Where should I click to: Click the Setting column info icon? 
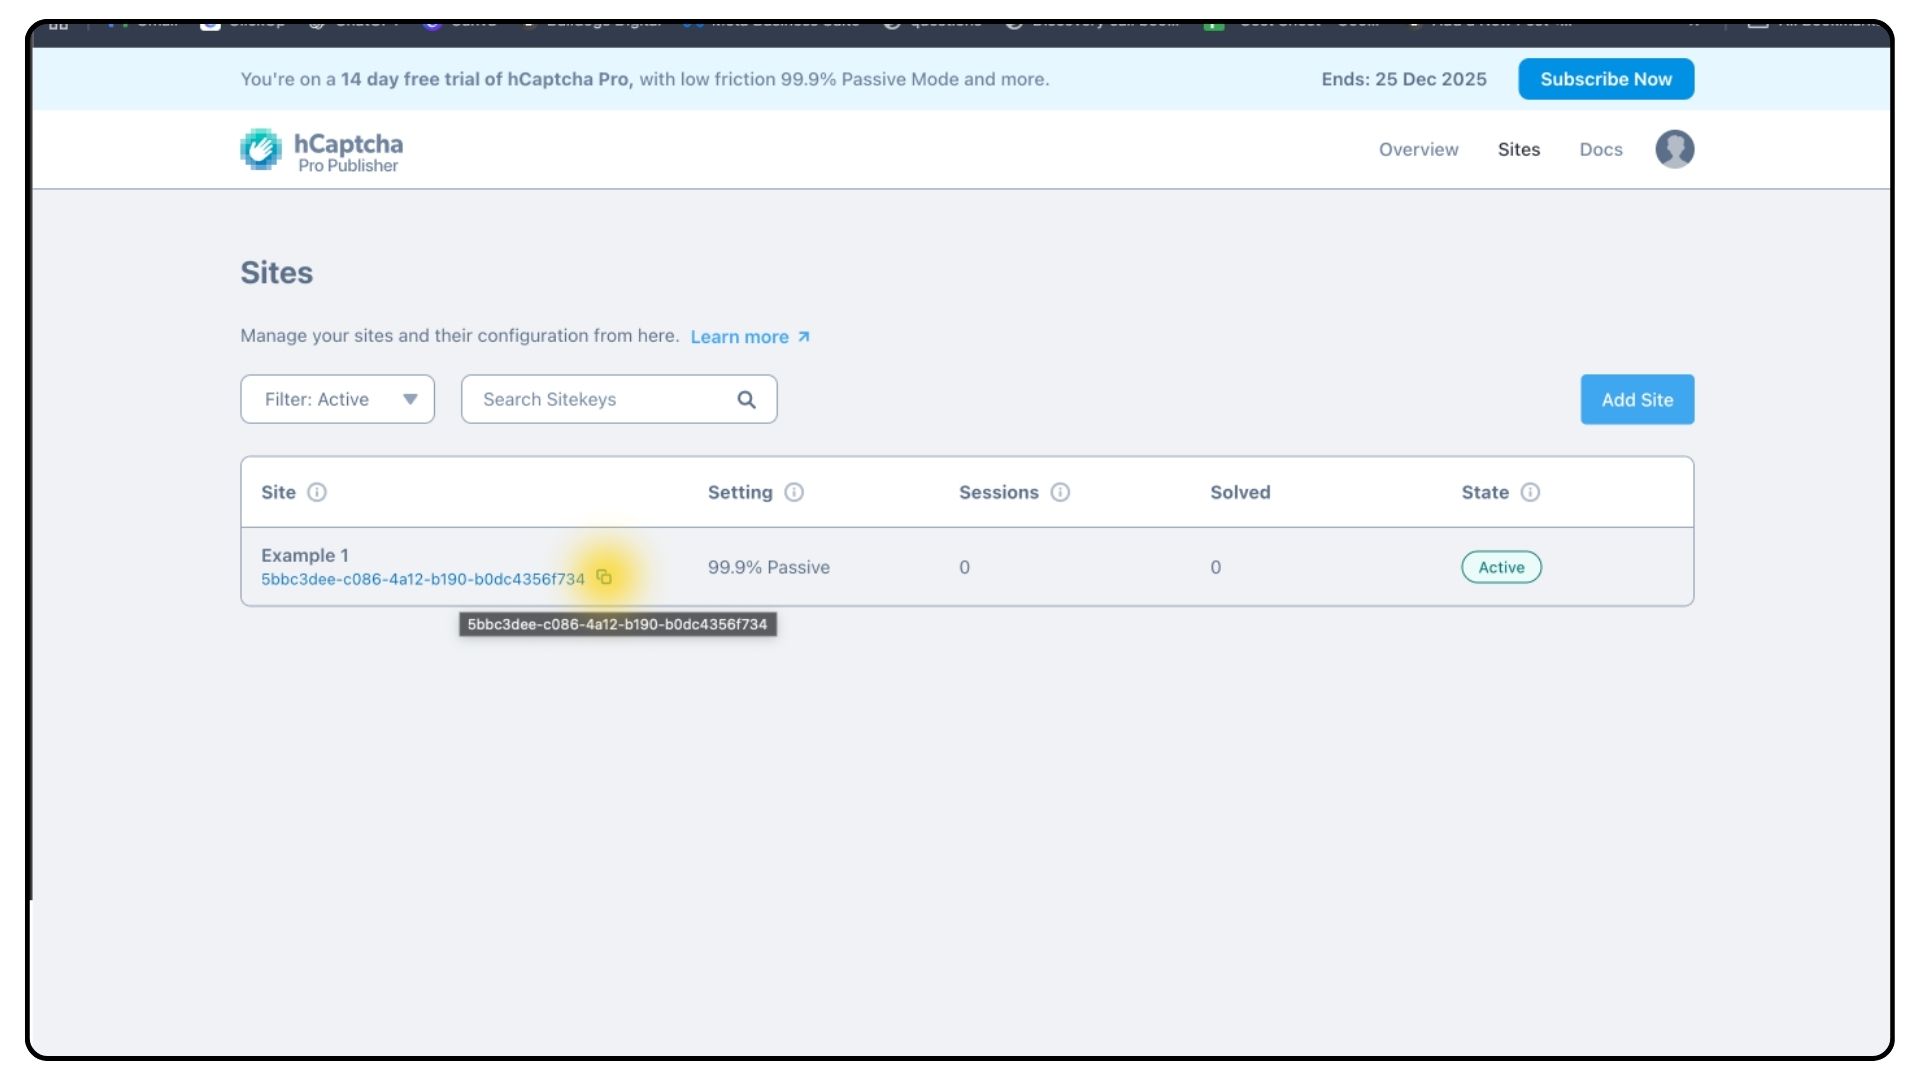tap(794, 492)
